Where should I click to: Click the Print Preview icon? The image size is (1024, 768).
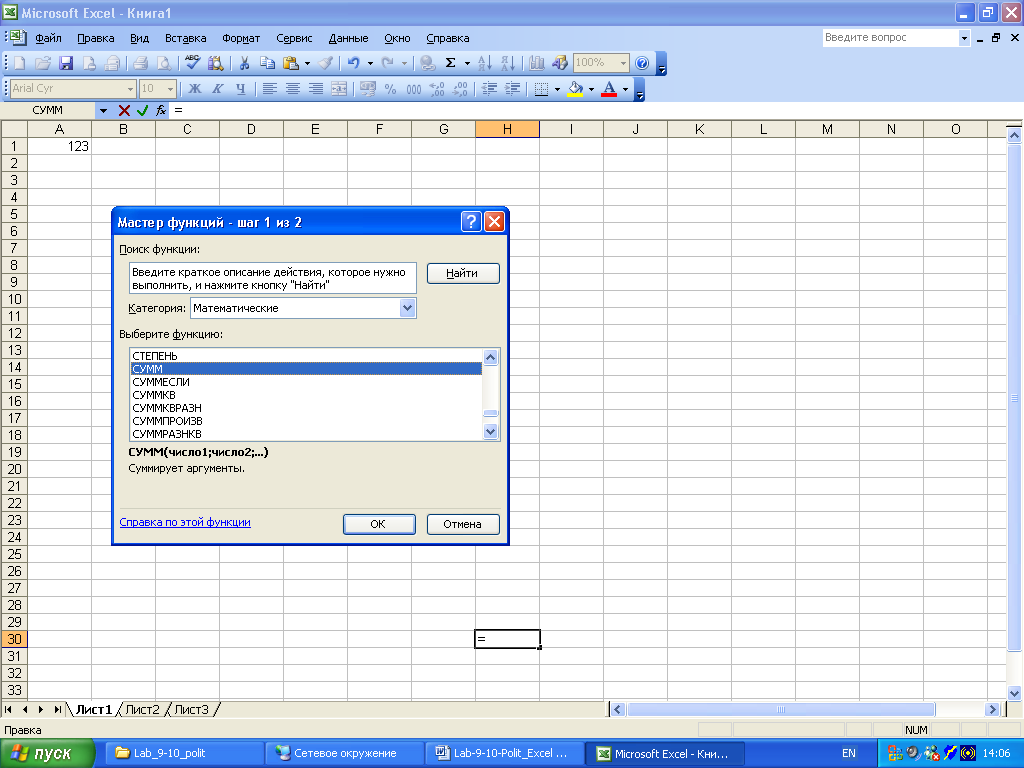(x=164, y=63)
